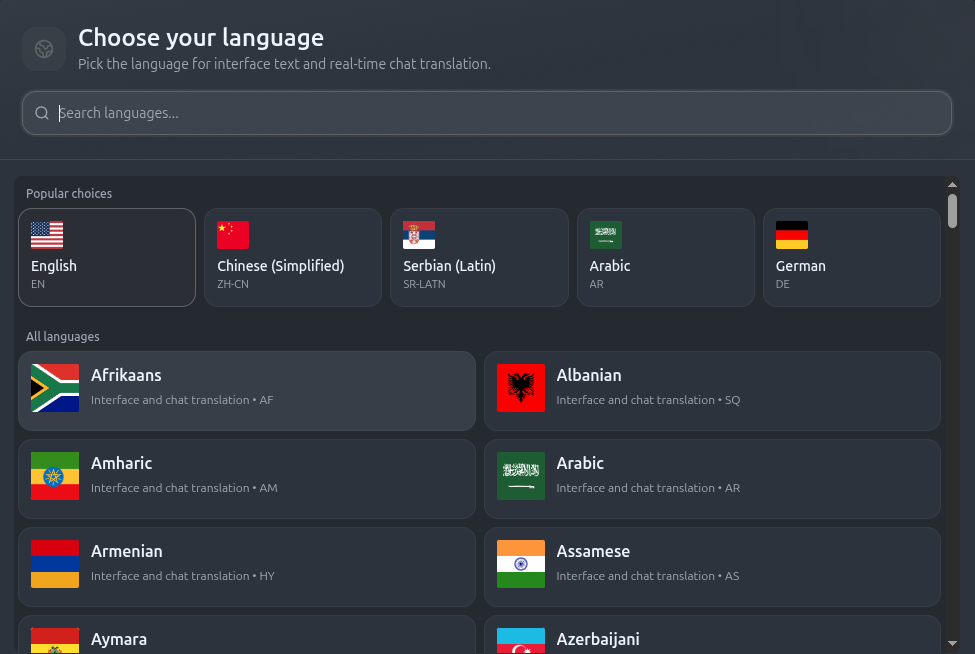Choose the Arabic row's title in All languages
The height and width of the screenshot is (654, 975).
(x=580, y=463)
